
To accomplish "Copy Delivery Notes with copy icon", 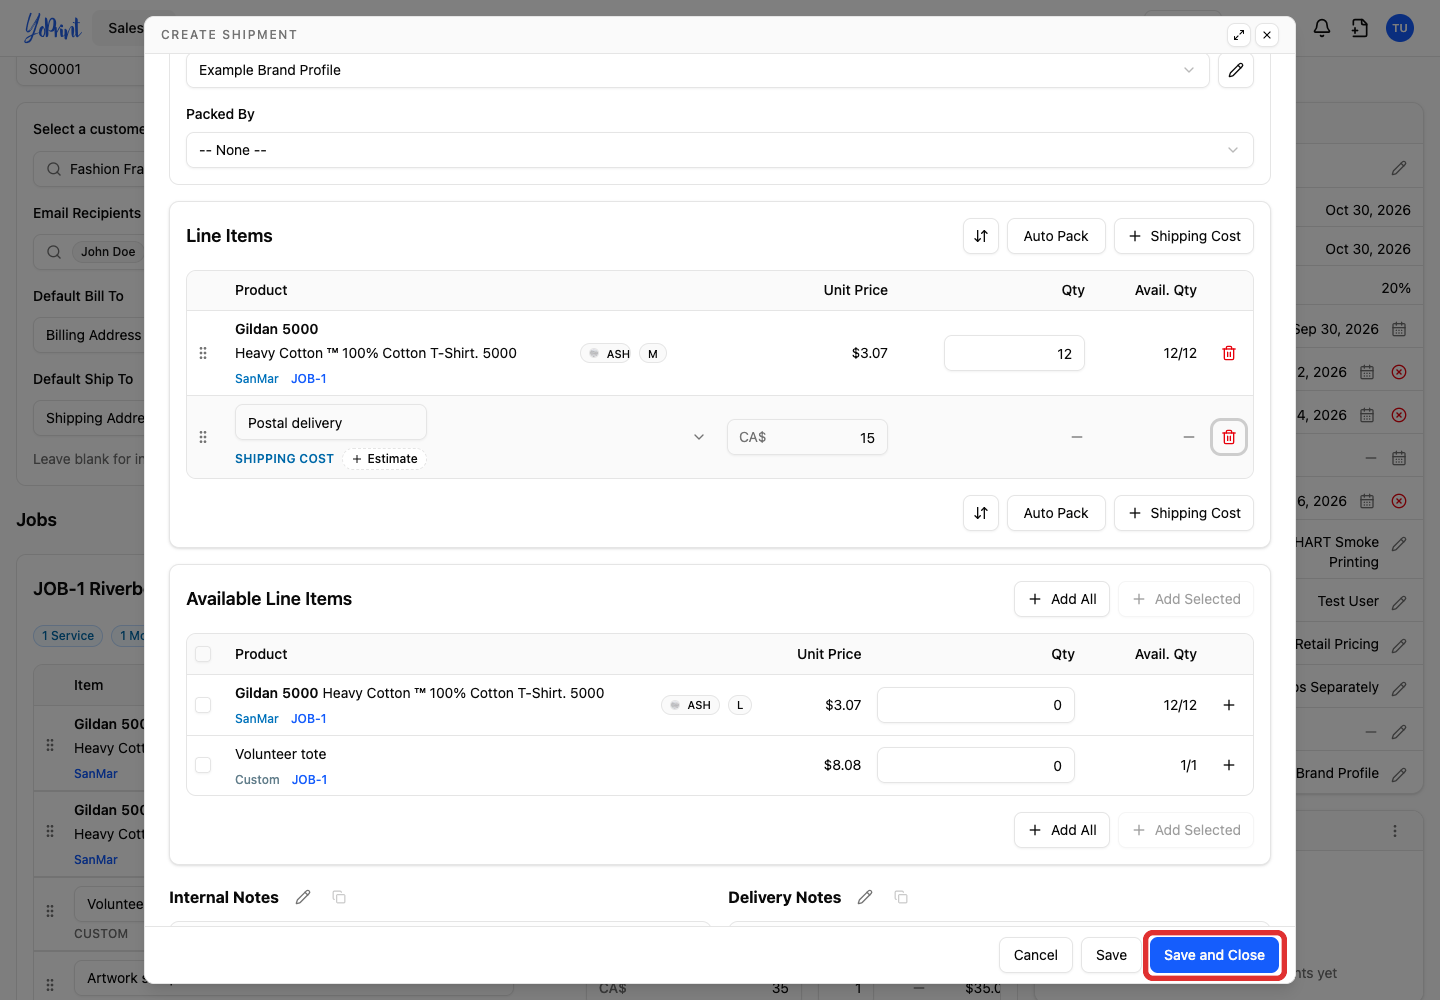I will click(x=901, y=897).
